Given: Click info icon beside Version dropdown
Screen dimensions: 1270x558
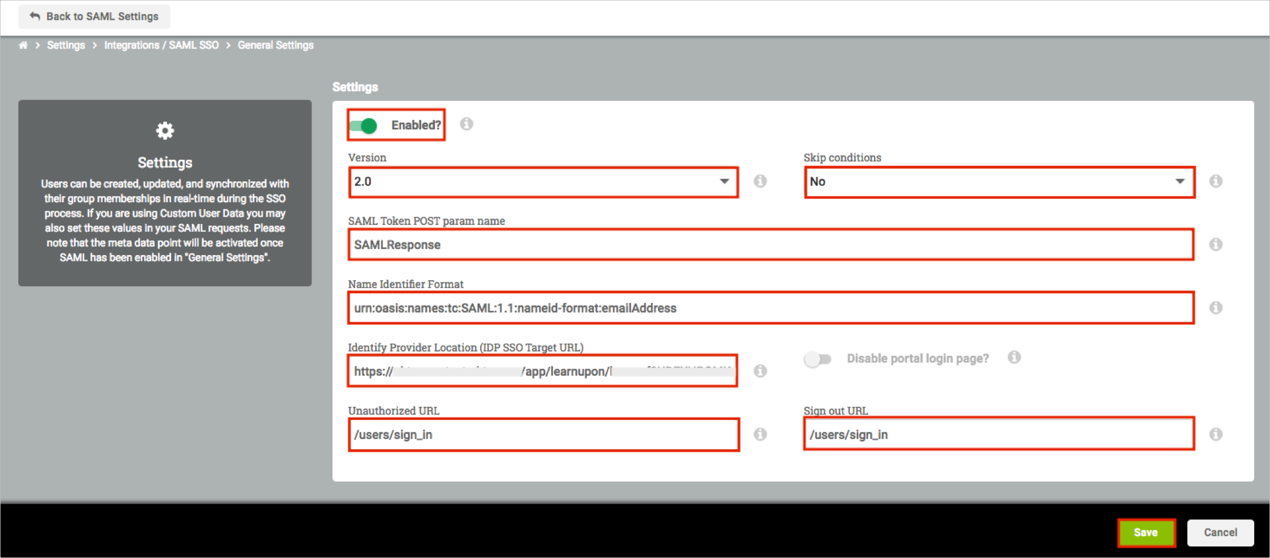Looking at the screenshot, I should pyautogui.click(x=760, y=181).
